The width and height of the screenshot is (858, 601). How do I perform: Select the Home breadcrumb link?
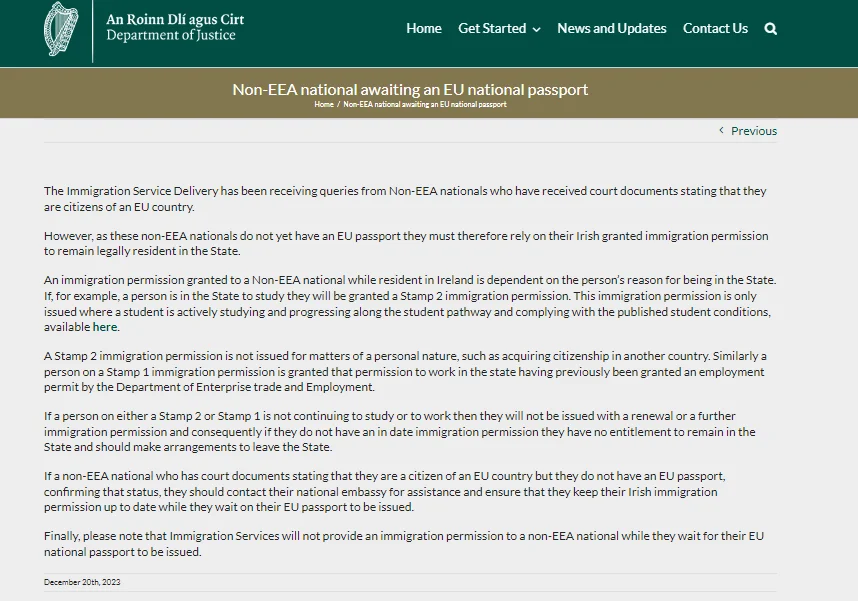click(323, 105)
